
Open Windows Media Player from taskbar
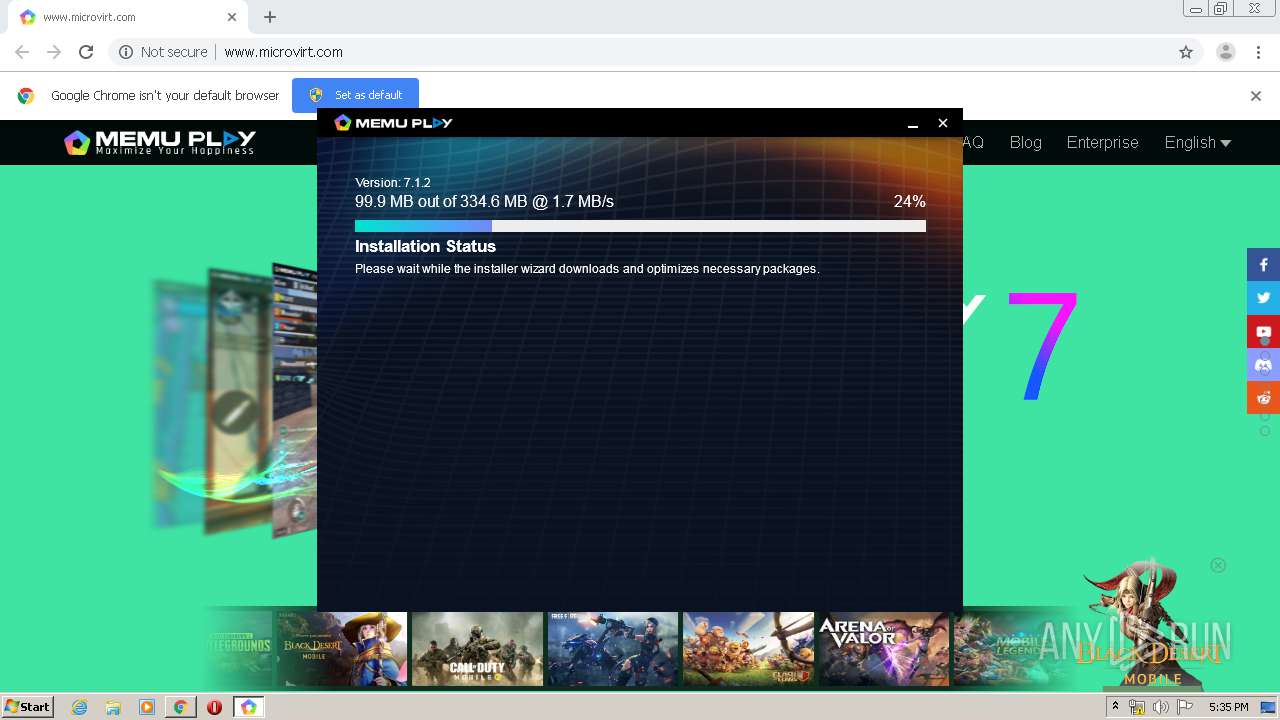[147, 707]
